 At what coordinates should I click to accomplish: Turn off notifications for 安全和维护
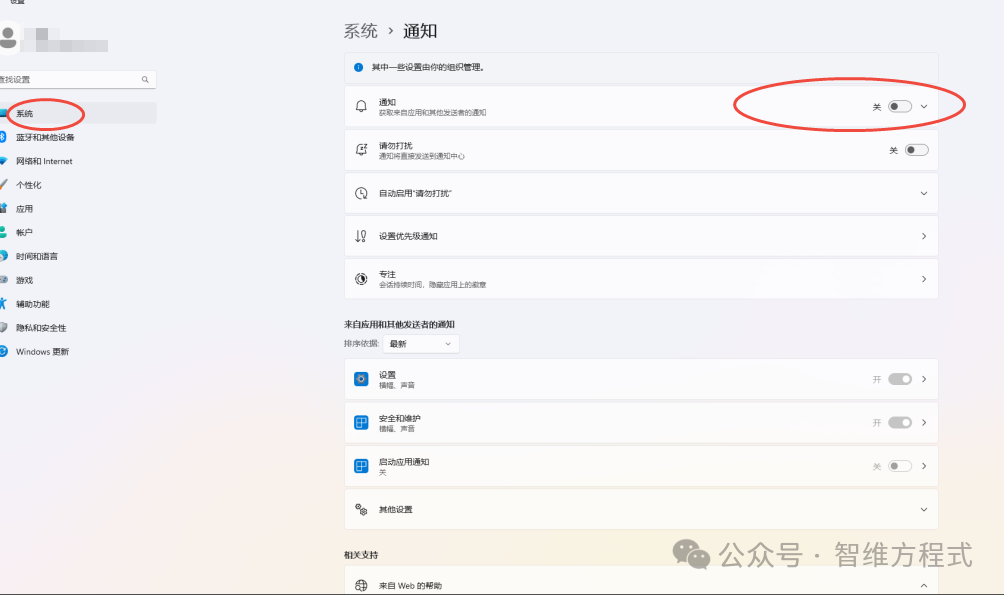pyautogui.click(x=900, y=422)
